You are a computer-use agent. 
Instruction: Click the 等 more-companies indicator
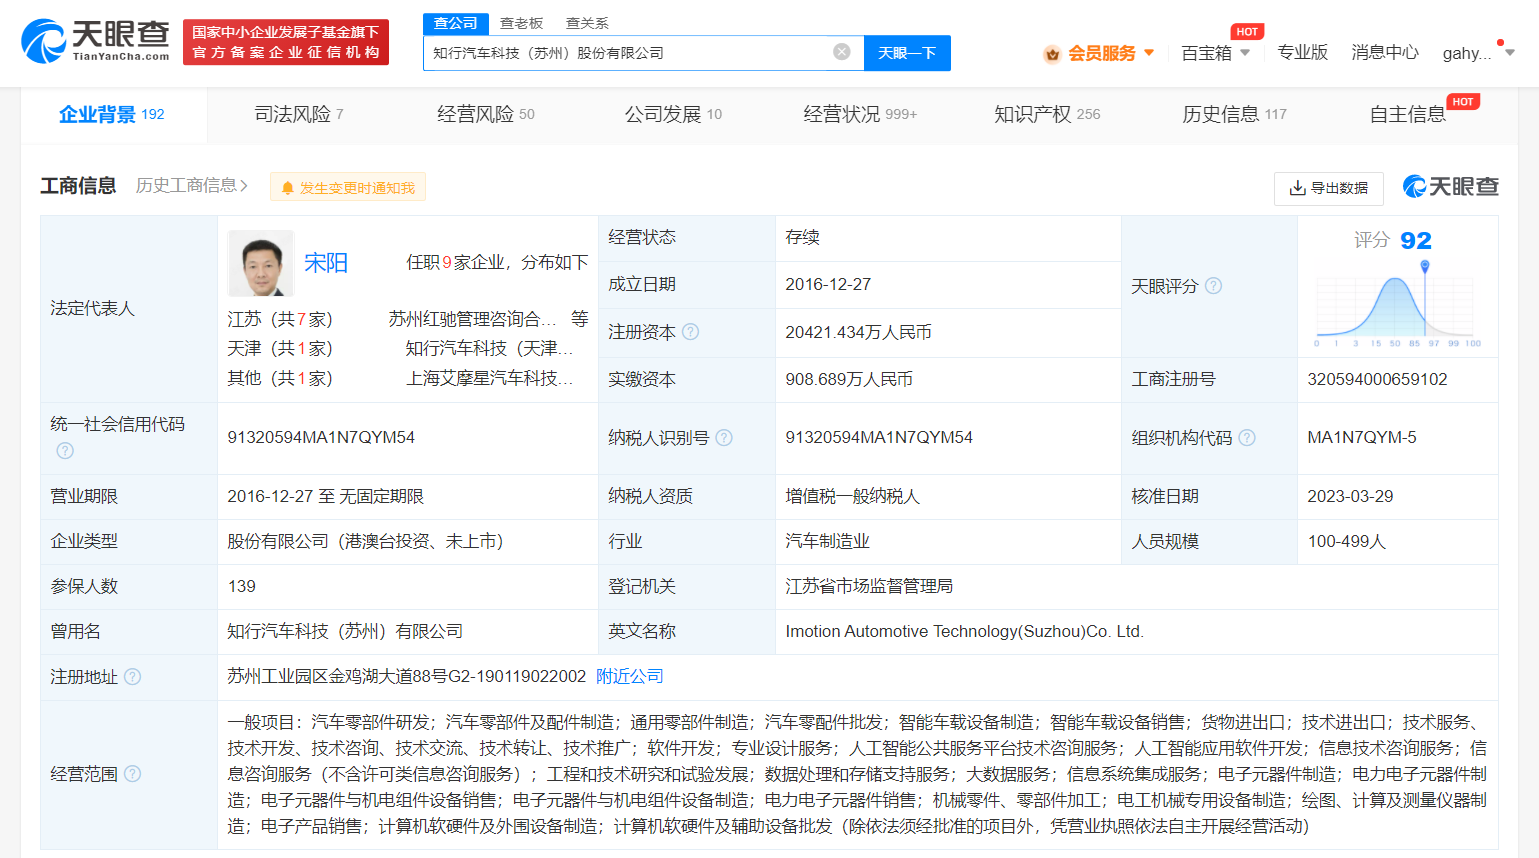tap(579, 319)
